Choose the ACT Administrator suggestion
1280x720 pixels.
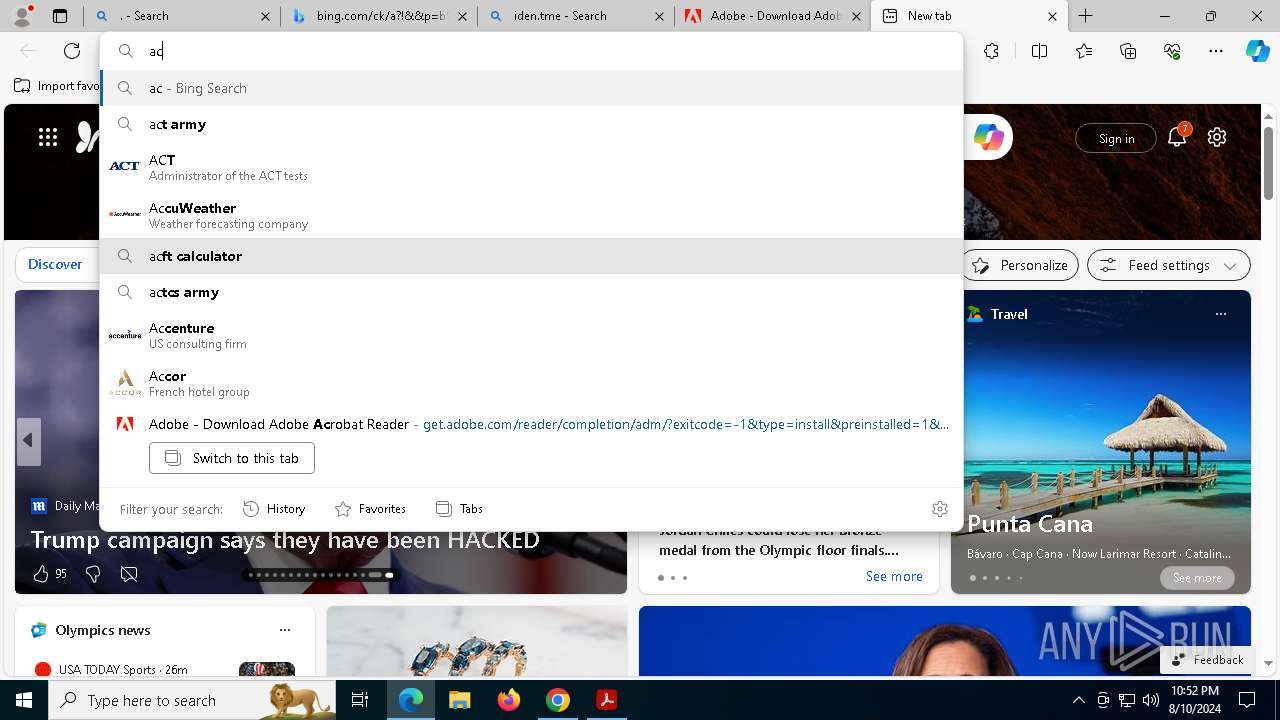pos(532,167)
